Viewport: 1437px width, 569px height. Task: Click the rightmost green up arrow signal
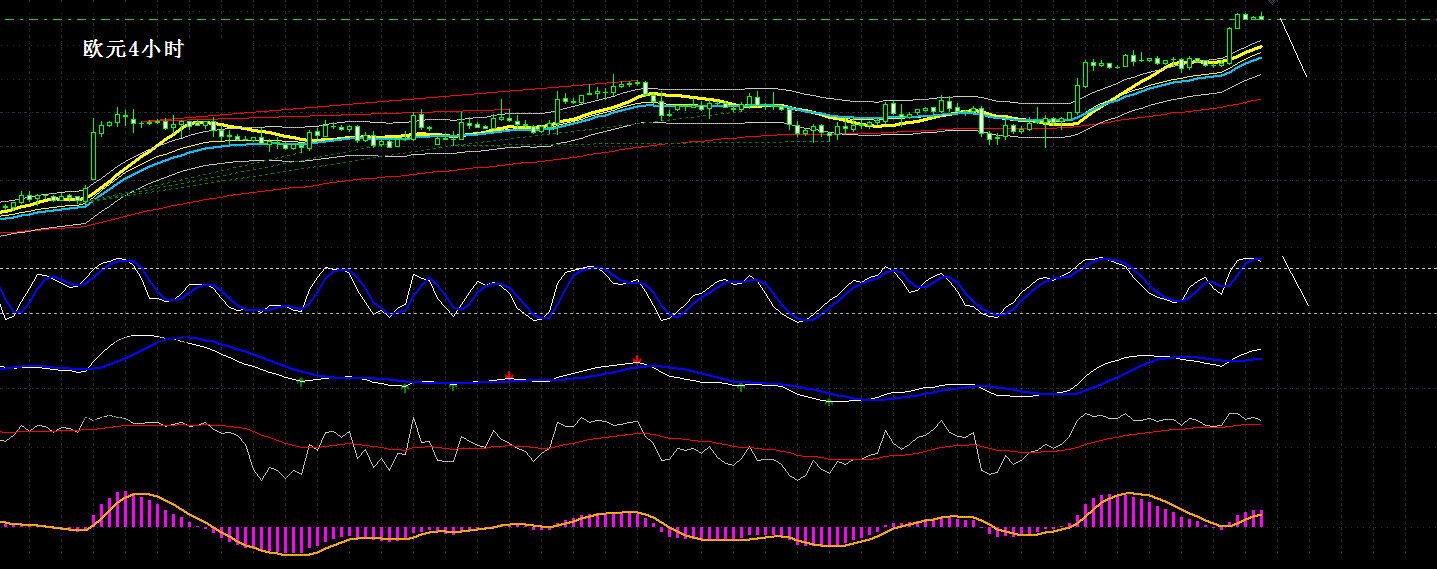(829, 401)
